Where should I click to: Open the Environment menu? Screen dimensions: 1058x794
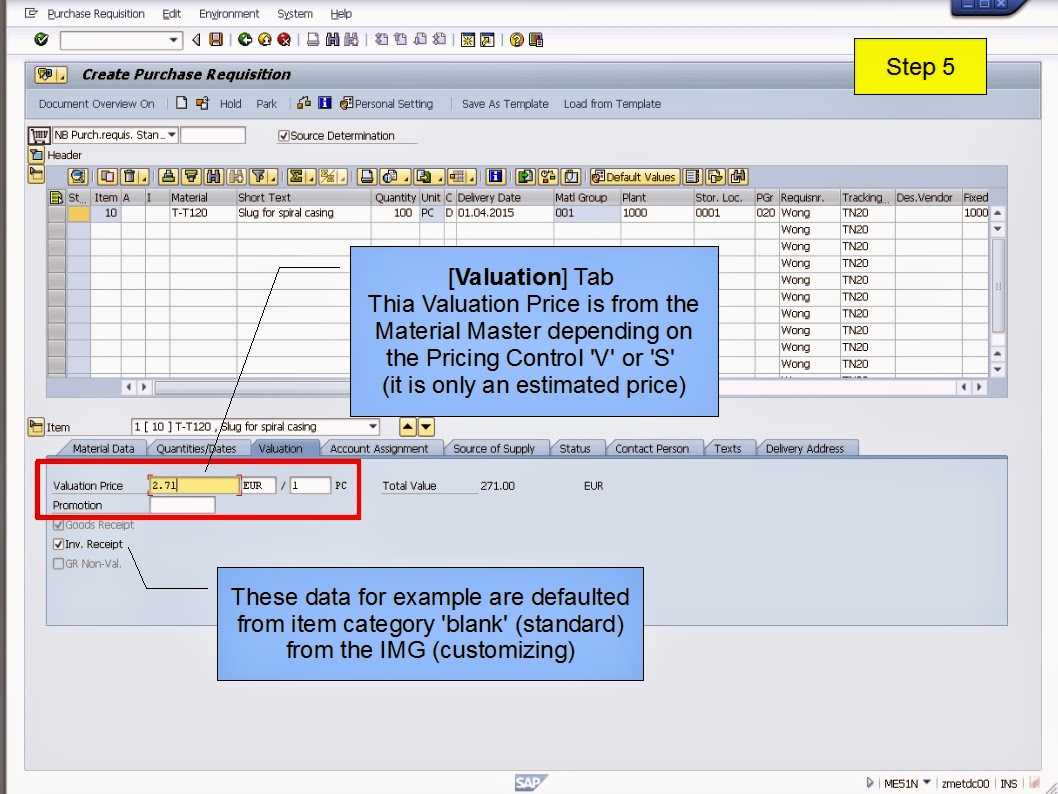pos(229,13)
